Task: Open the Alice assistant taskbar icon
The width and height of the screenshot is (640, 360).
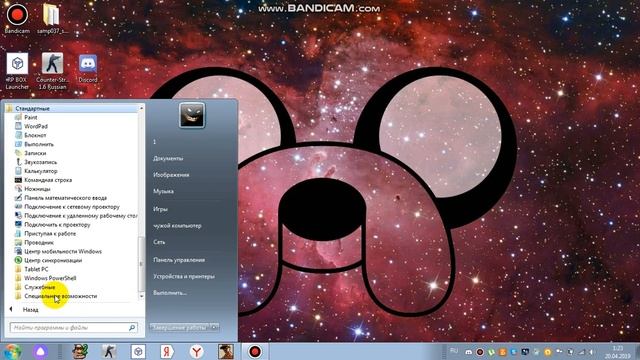Action: [x=40, y=352]
